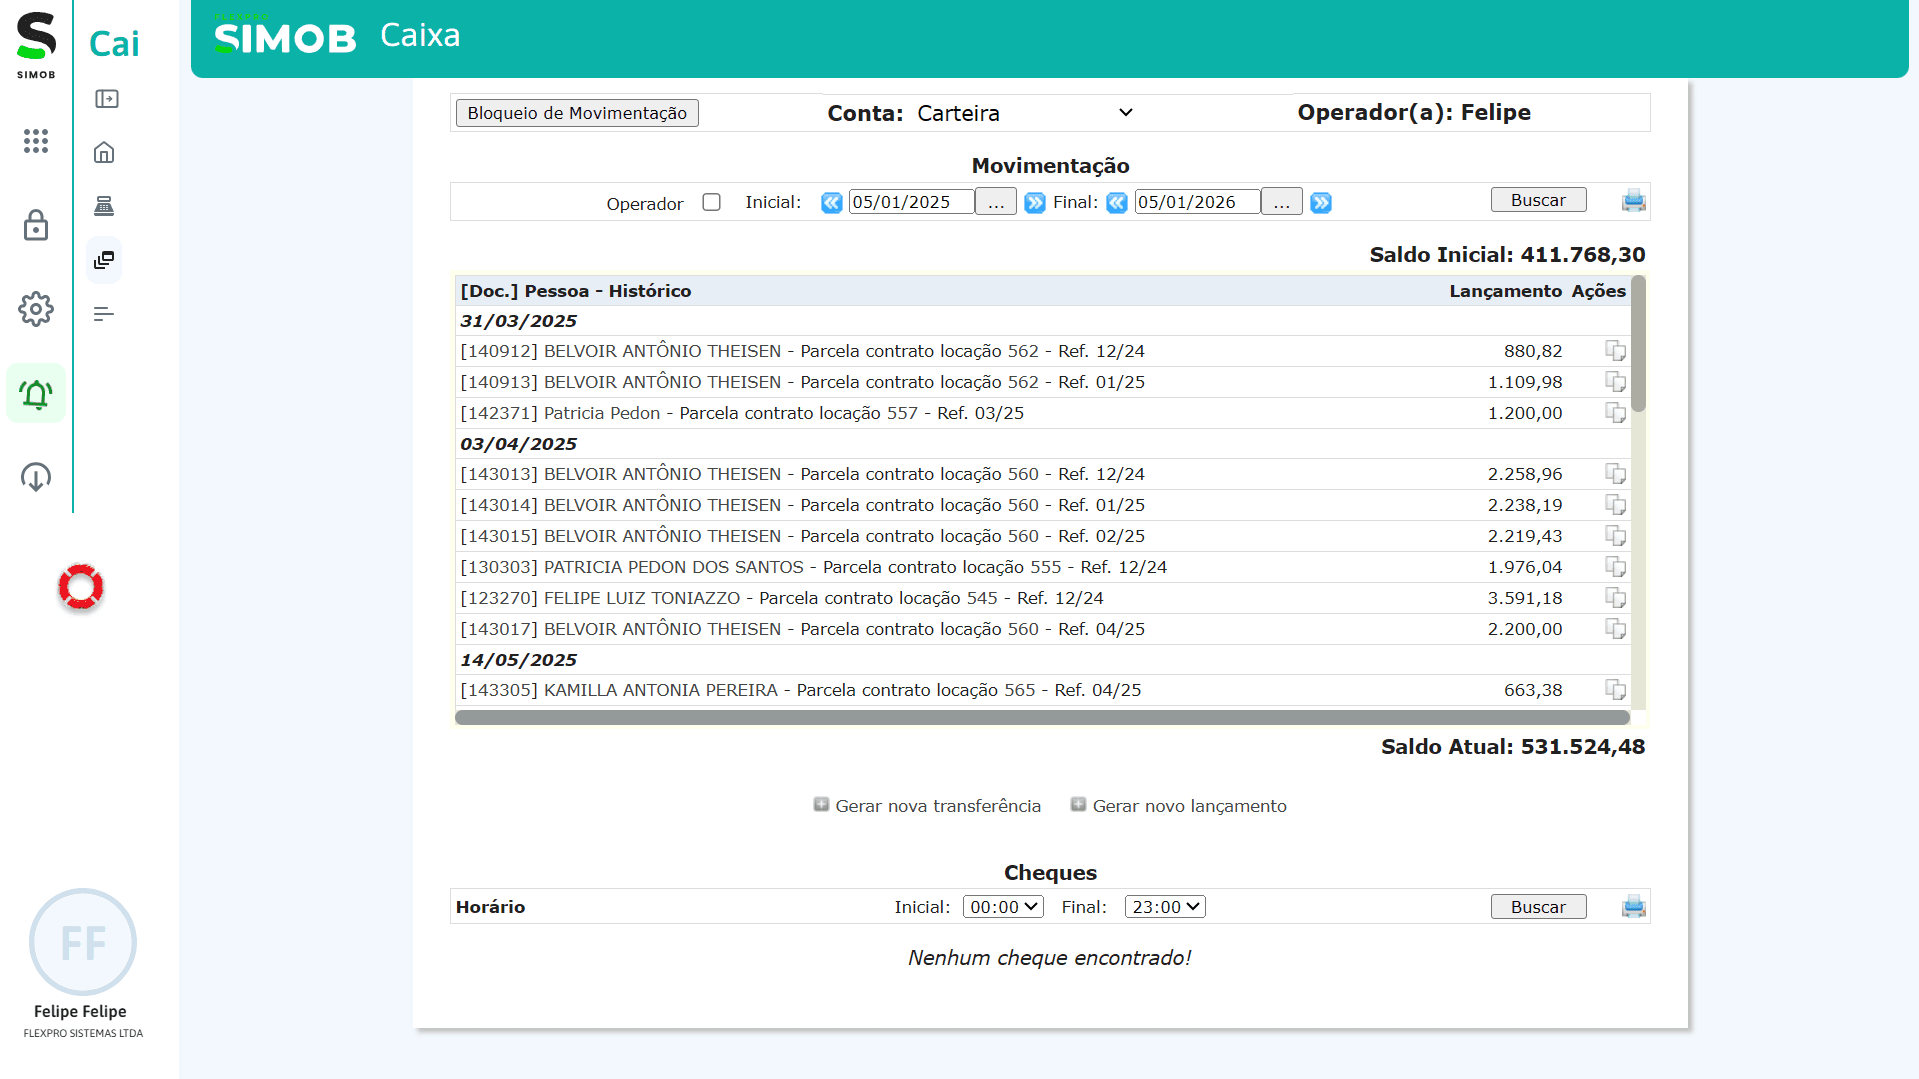Toggle the Operador checkbox
This screenshot has width=1919, height=1079.
pos(711,202)
